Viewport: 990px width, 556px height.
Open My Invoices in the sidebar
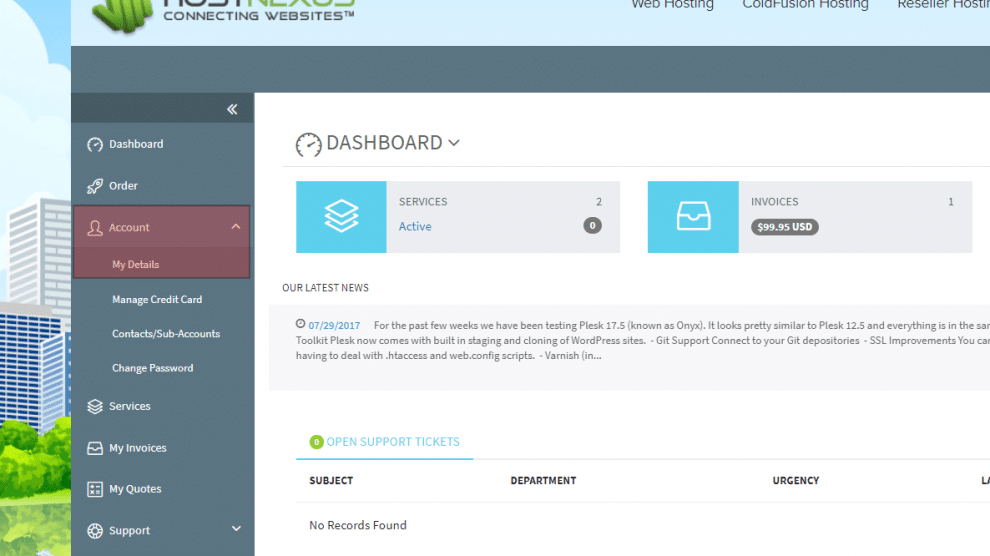(138, 447)
